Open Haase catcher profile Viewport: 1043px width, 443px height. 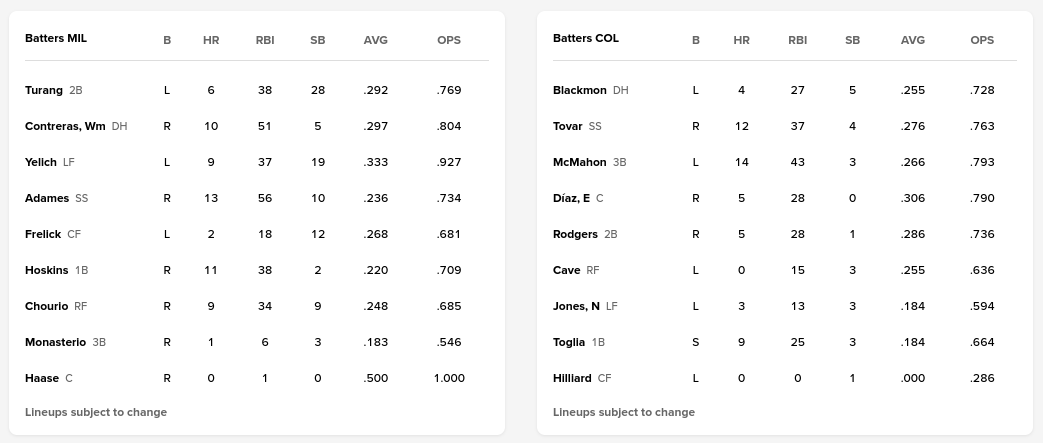pyautogui.click(x=42, y=378)
